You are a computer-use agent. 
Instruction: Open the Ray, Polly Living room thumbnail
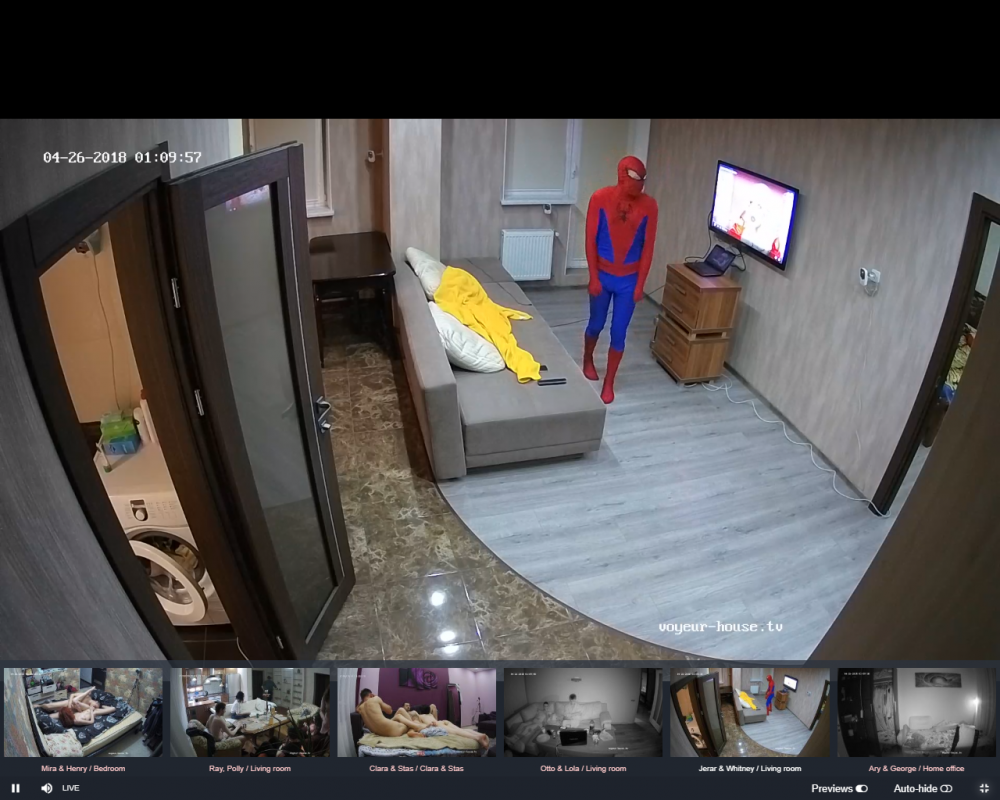250,712
